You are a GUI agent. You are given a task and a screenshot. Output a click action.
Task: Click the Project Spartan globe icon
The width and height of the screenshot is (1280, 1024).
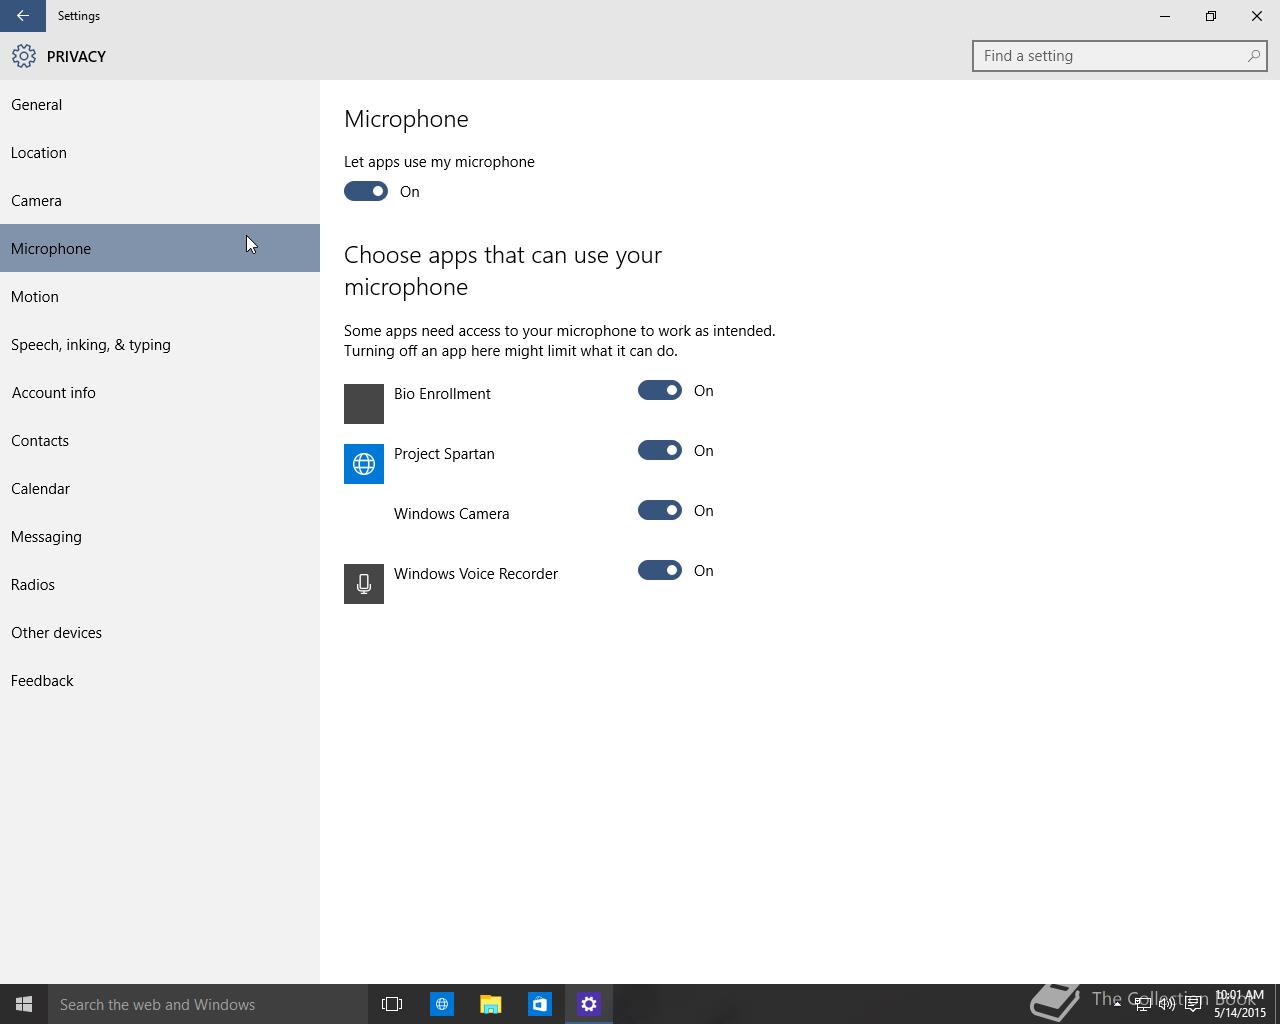click(x=364, y=464)
